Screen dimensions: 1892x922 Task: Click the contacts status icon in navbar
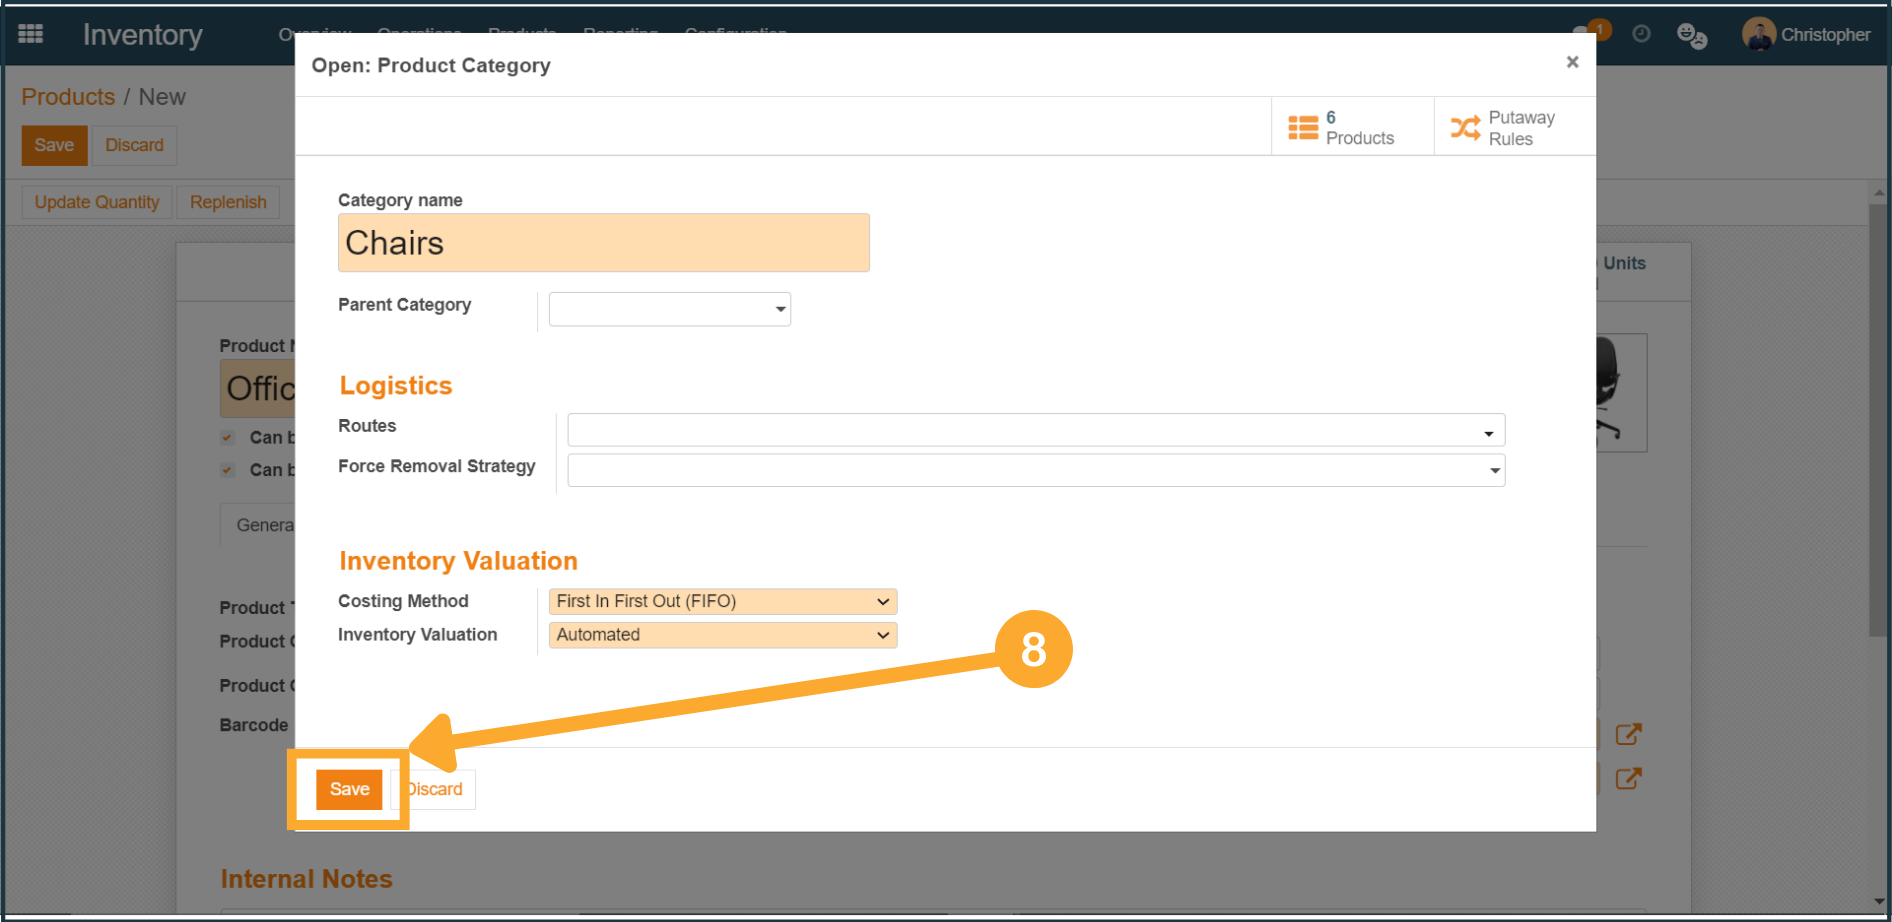[1691, 36]
